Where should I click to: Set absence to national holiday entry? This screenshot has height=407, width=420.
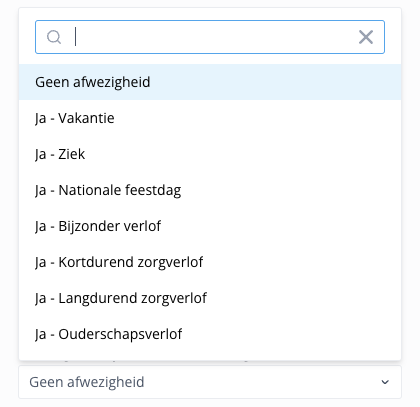(210, 190)
